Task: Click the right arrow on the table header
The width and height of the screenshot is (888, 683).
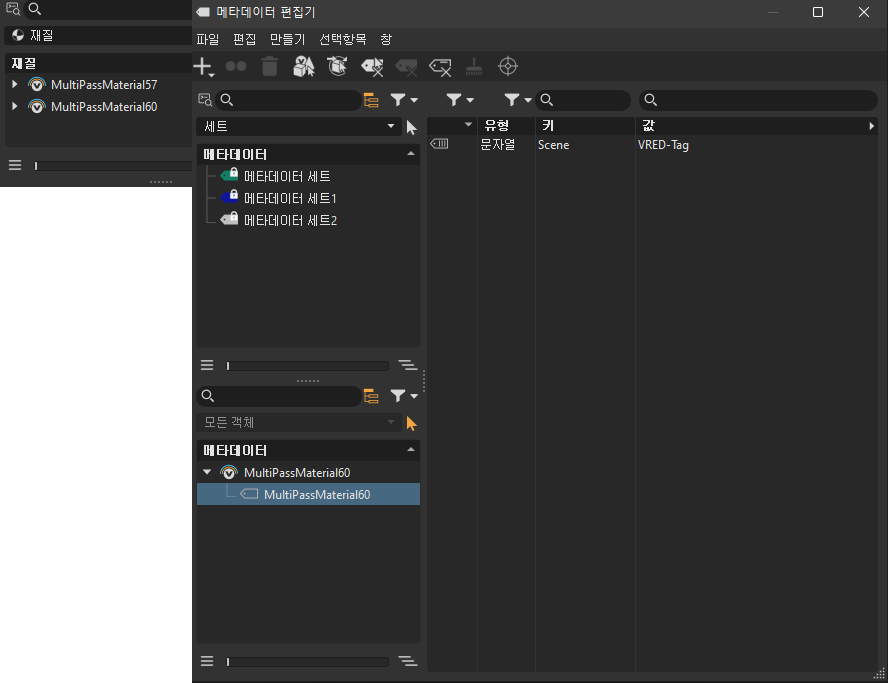Action: tap(872, 126)
